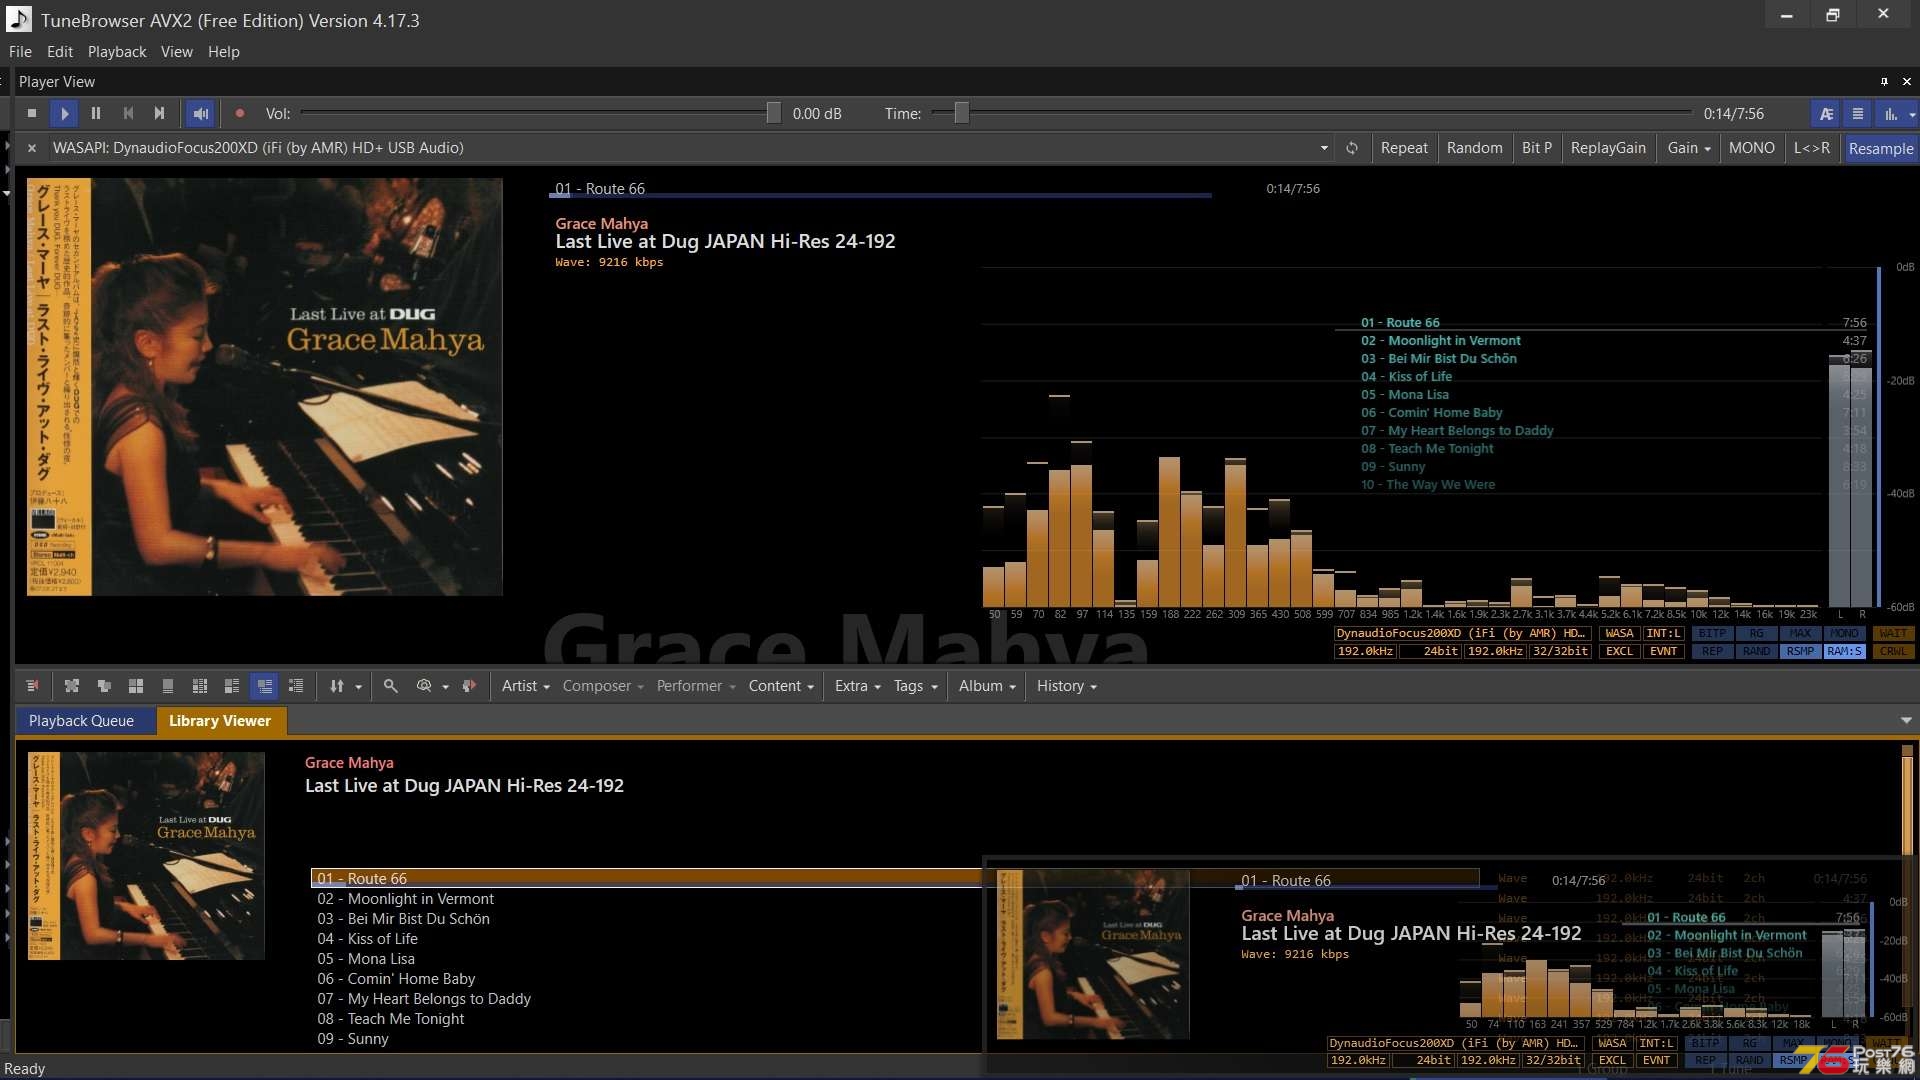Viewport: 1920px width, 1080px height.
Task: Switch to the Library Viewer tab
Action: tap(220, 721)
